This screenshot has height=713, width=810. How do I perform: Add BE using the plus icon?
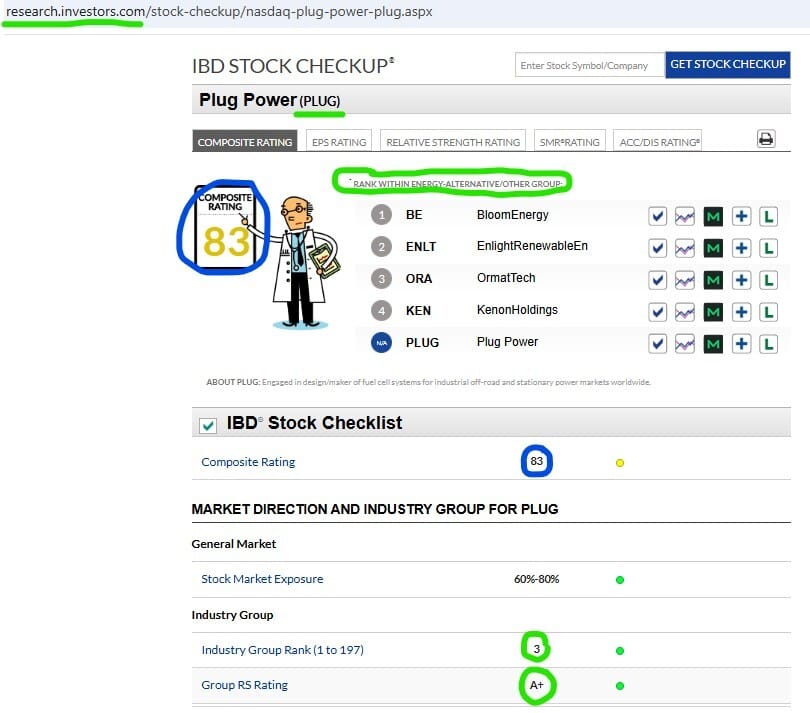[x=741, y=216]
